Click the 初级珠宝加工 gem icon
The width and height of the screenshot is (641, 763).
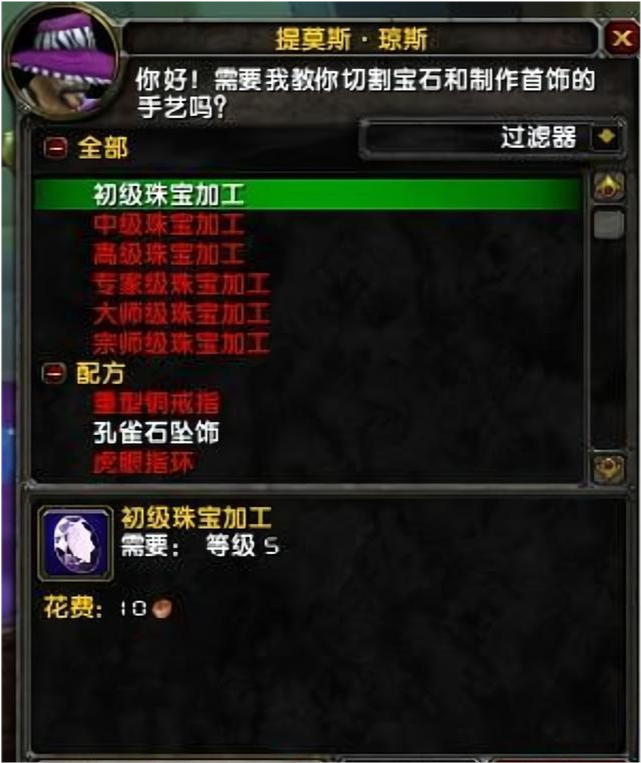tap(75, 543)
